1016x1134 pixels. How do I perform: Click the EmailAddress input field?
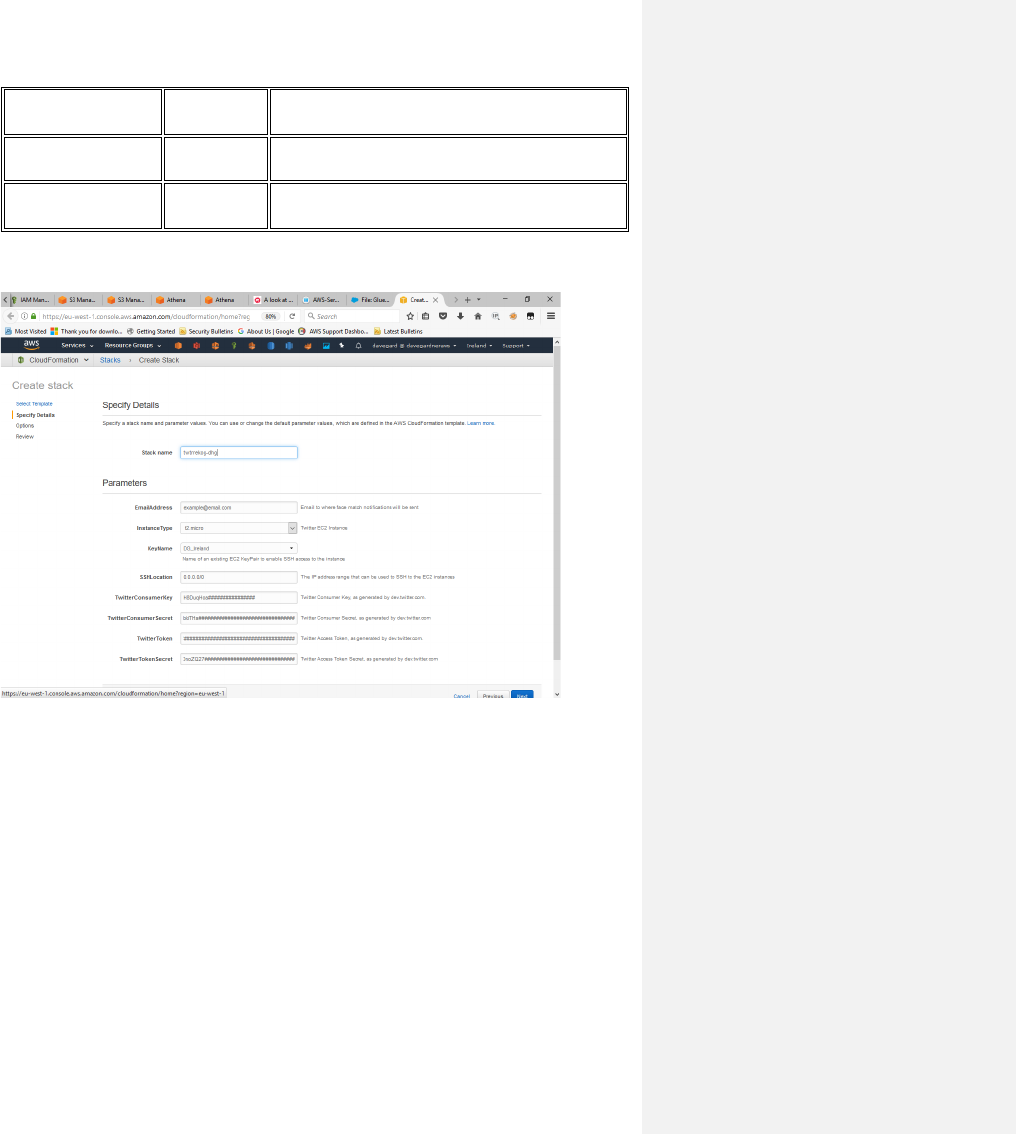pyautogui.click(x=239, y=507)
